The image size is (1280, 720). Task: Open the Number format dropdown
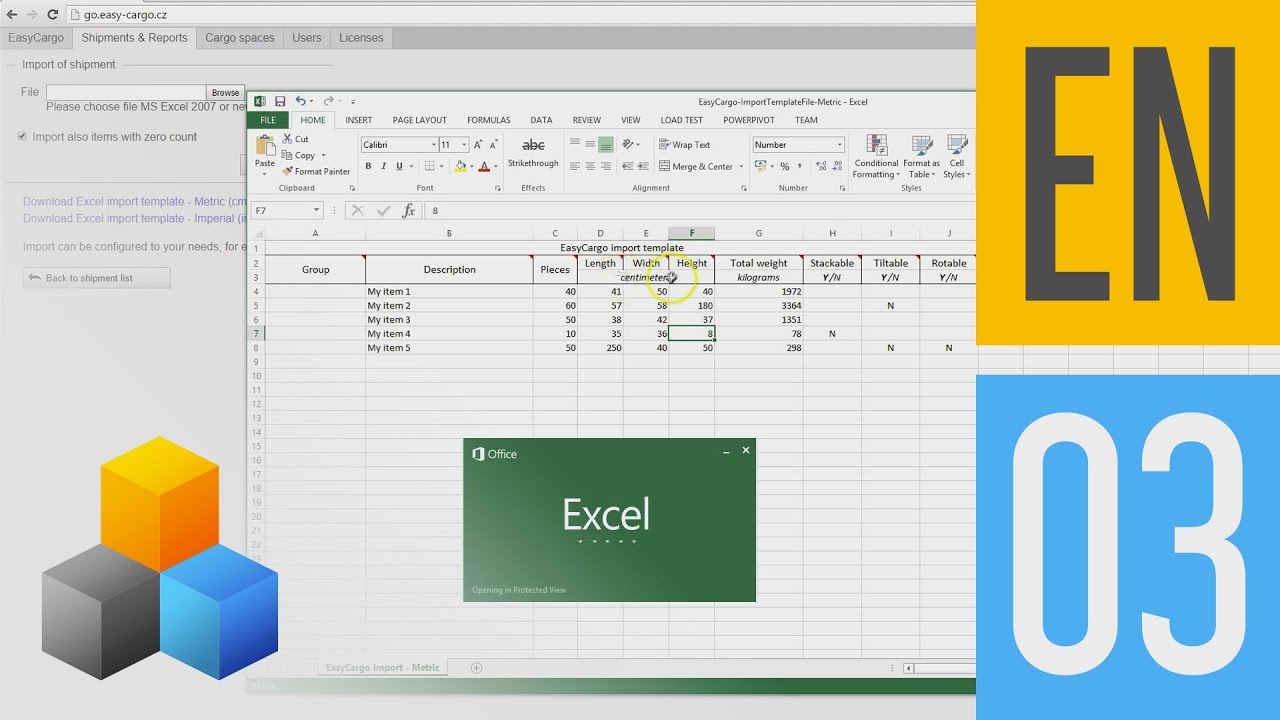839,145
